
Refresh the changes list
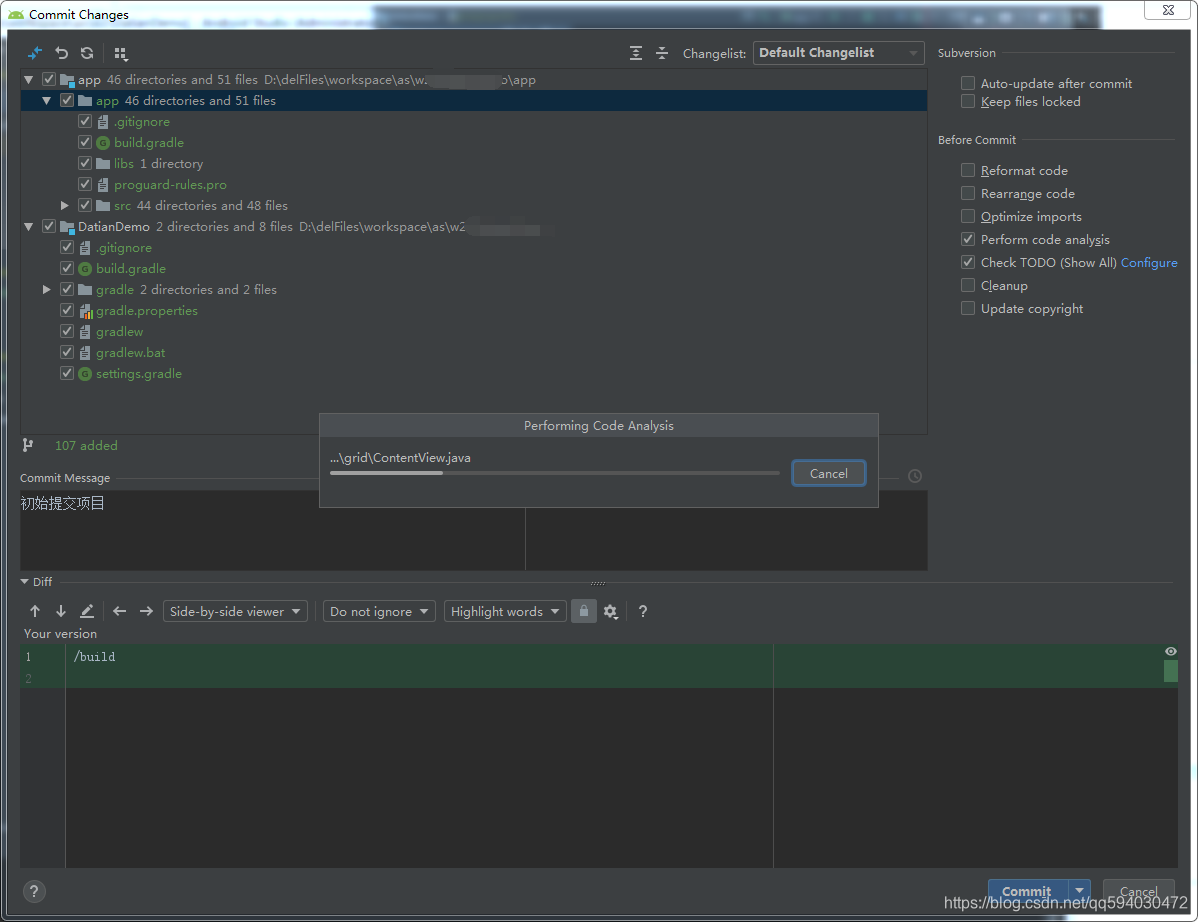point(87,53)
